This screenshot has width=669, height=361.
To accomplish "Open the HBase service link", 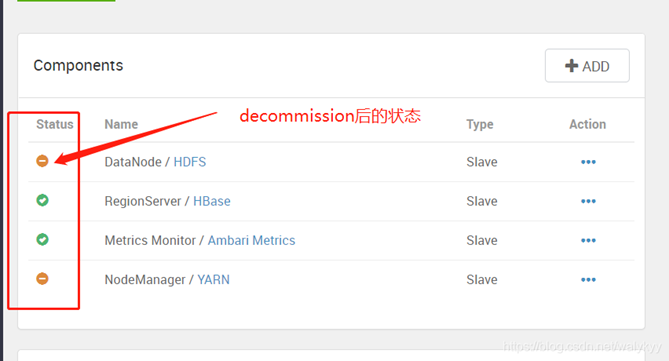I will (212, 201).
